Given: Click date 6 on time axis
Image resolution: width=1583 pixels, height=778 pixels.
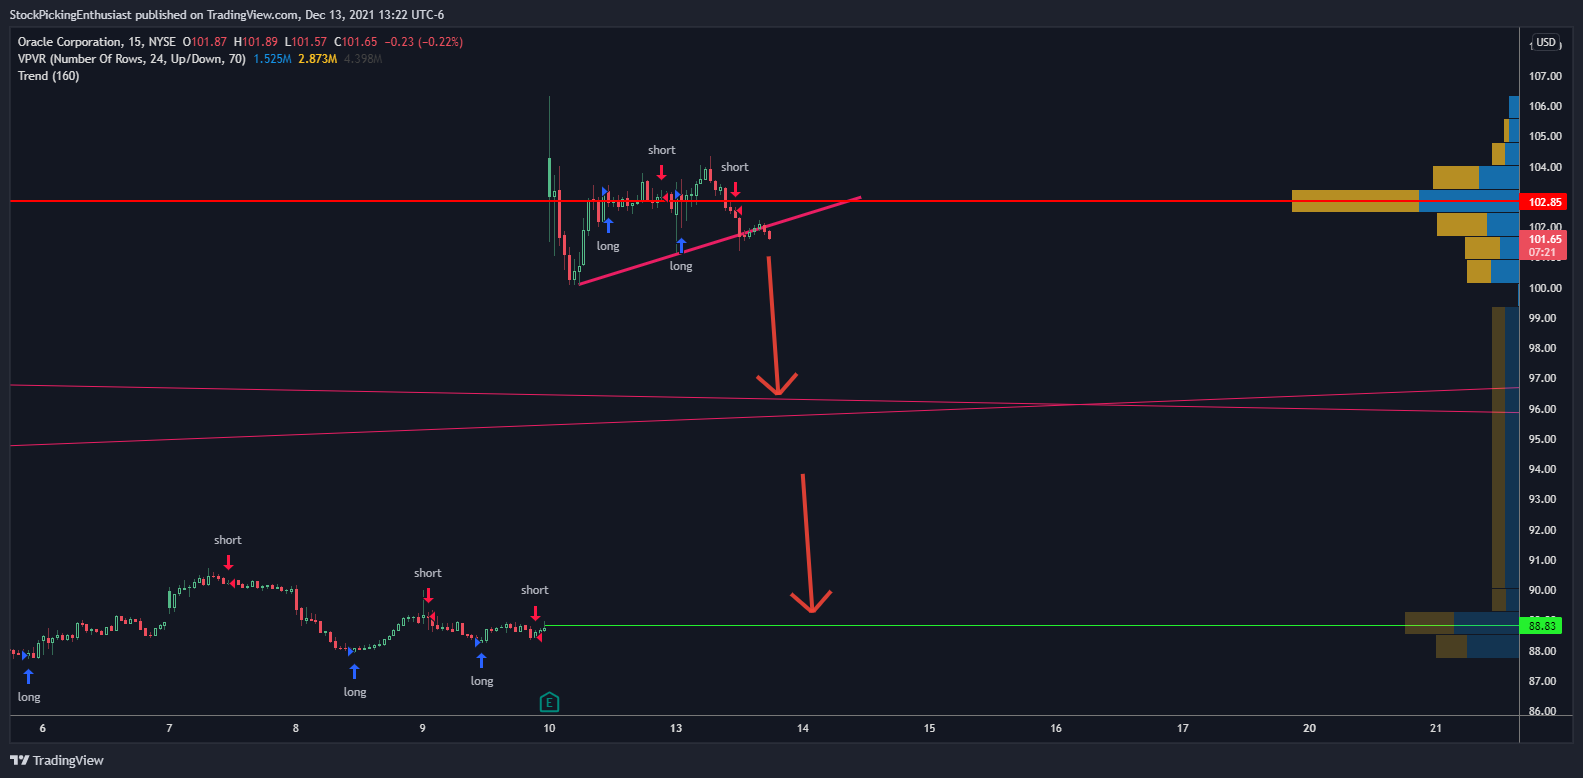Looking at the screenshot, I should click(42, 728).
